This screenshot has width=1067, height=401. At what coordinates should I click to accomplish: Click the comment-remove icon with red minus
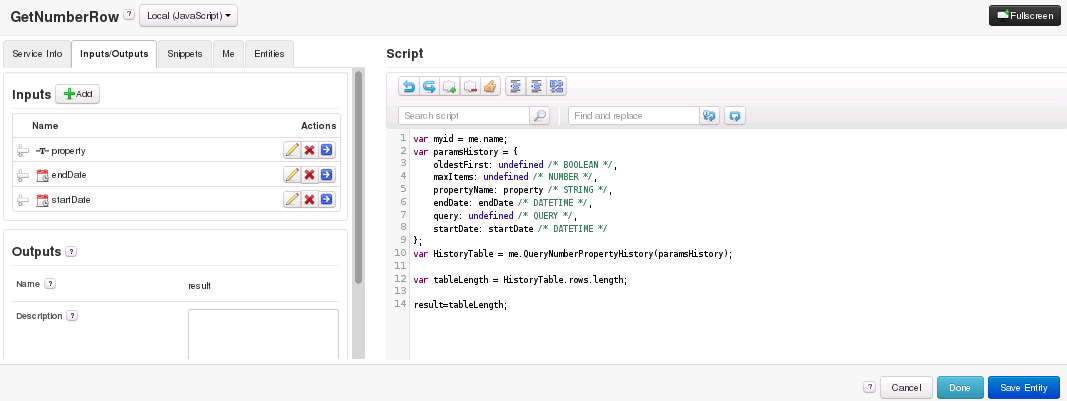click(470, 86)
